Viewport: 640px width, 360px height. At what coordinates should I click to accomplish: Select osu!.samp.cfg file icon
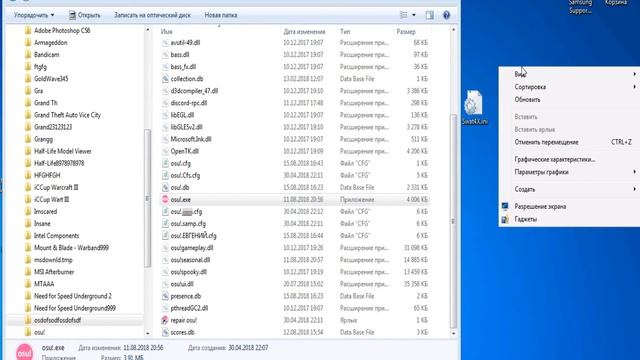[x=165, y=224]
